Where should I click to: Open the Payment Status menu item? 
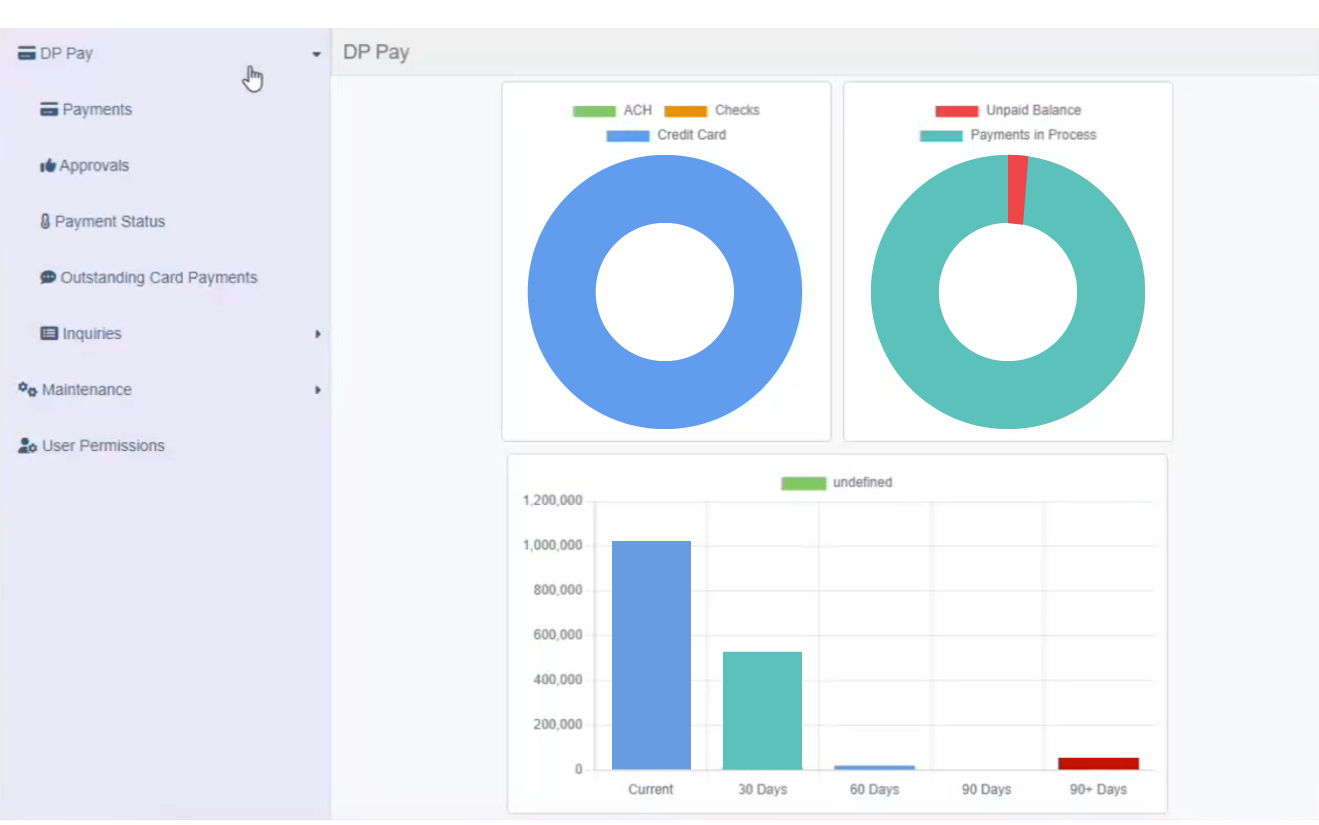[x=109, y=222]
